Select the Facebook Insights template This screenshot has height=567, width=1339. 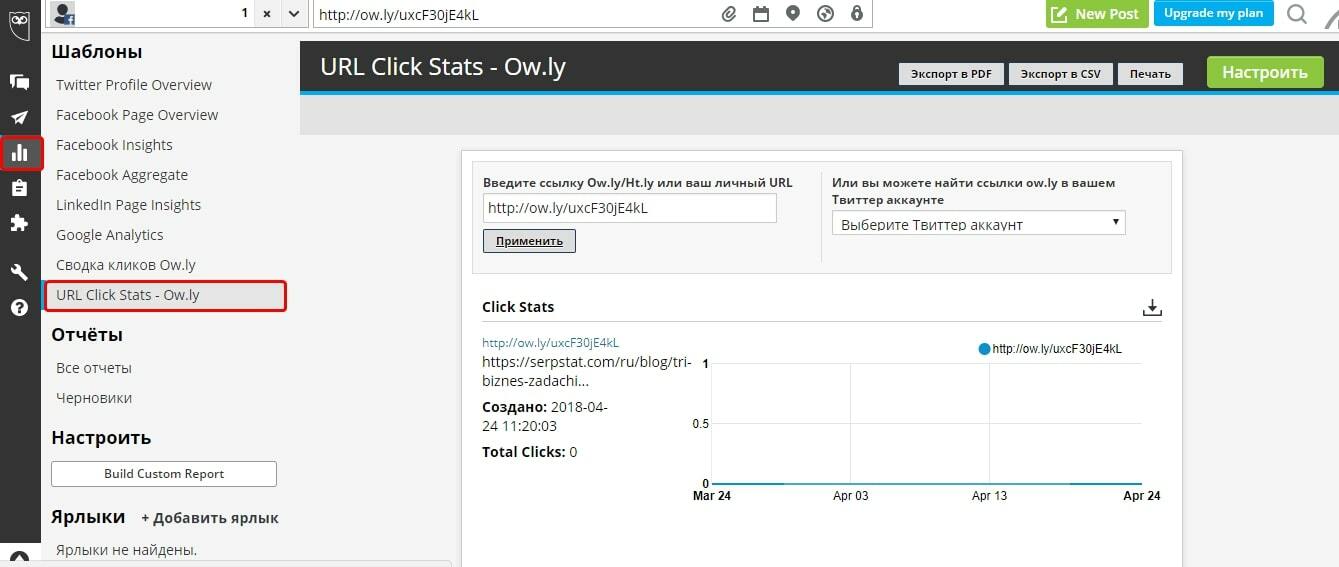point(114,145)
